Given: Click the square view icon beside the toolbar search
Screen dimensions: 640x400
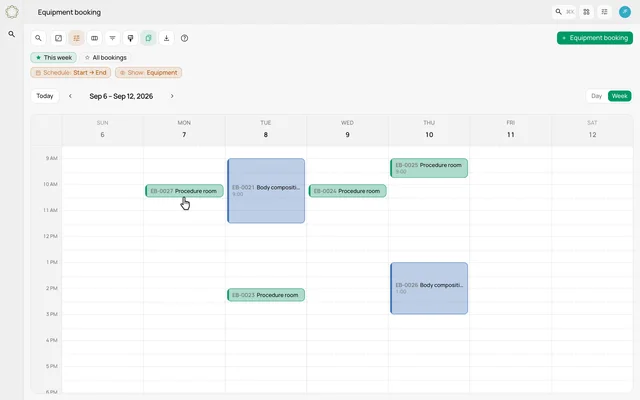Looking at the screenshot, I should (58, 38).
